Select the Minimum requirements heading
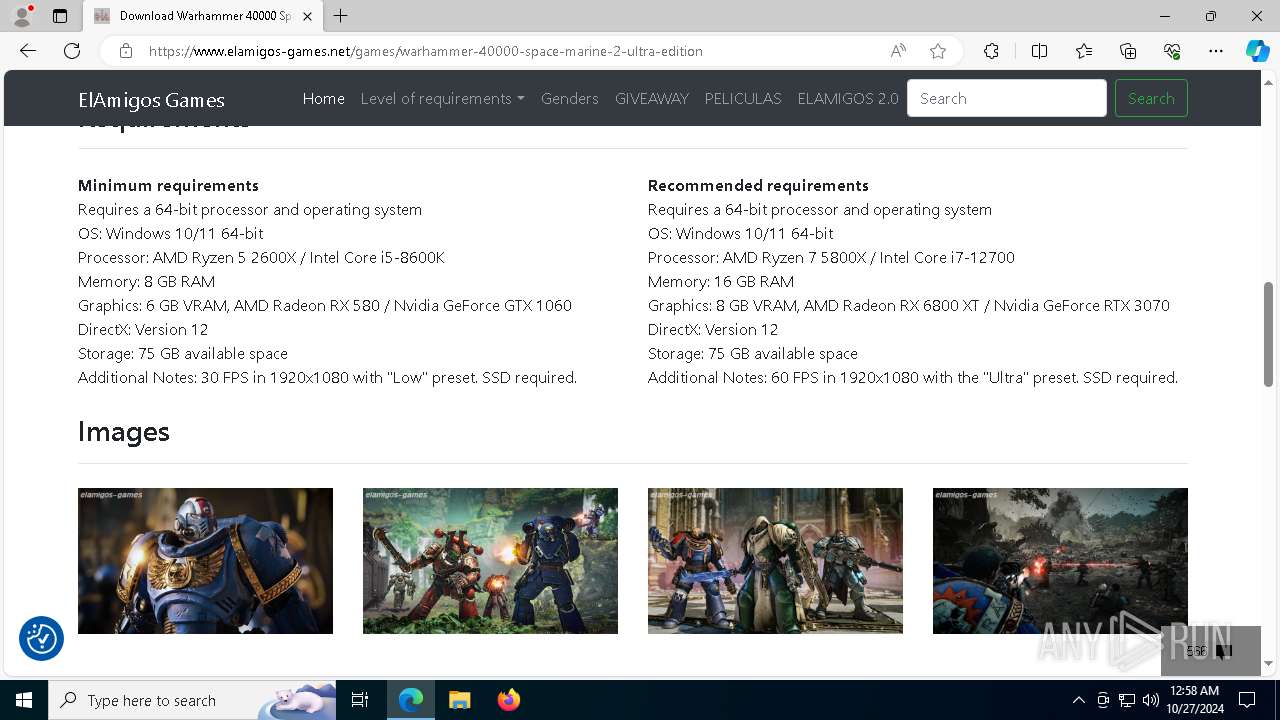Viewport: 1280px width, 720px height. pyautogui.click(x=168, y=185)
